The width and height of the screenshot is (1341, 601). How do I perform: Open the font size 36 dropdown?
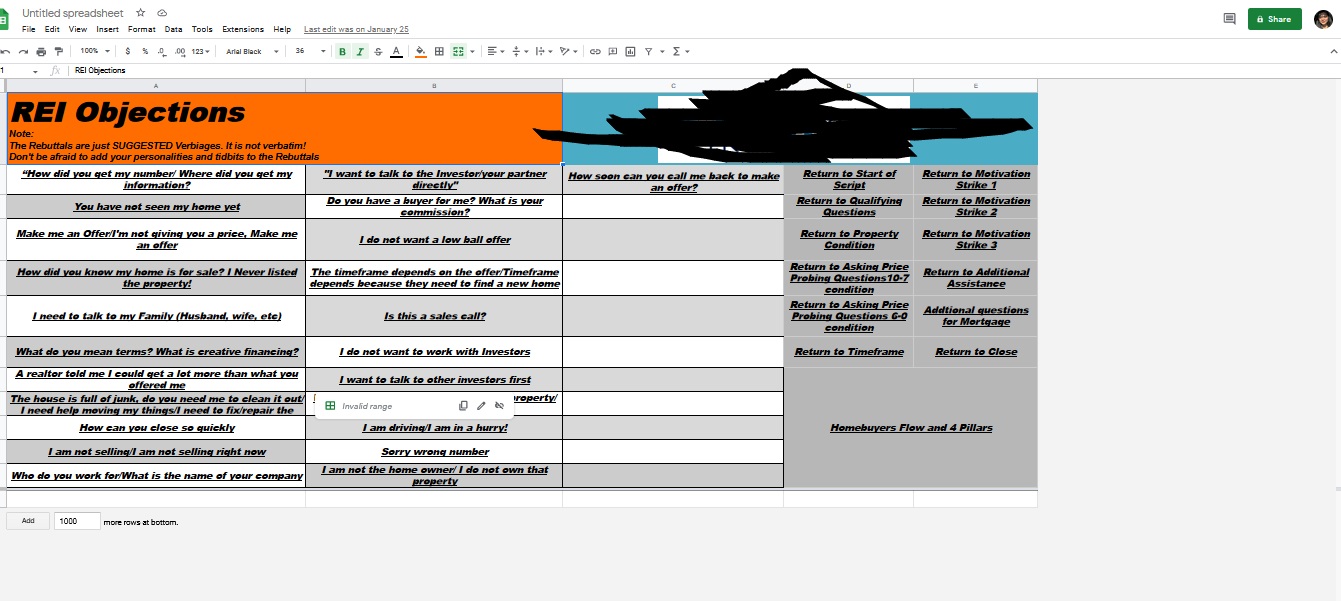coord(309,51)
